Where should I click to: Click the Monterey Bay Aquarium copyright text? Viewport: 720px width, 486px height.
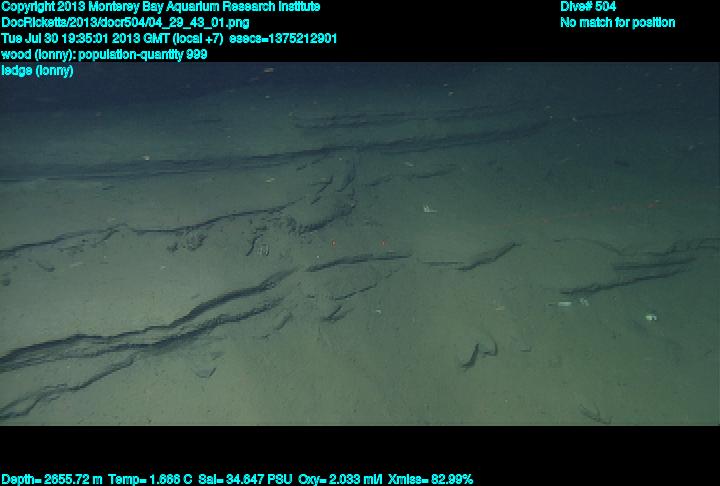pyautogui.click(x=160, y=7)
